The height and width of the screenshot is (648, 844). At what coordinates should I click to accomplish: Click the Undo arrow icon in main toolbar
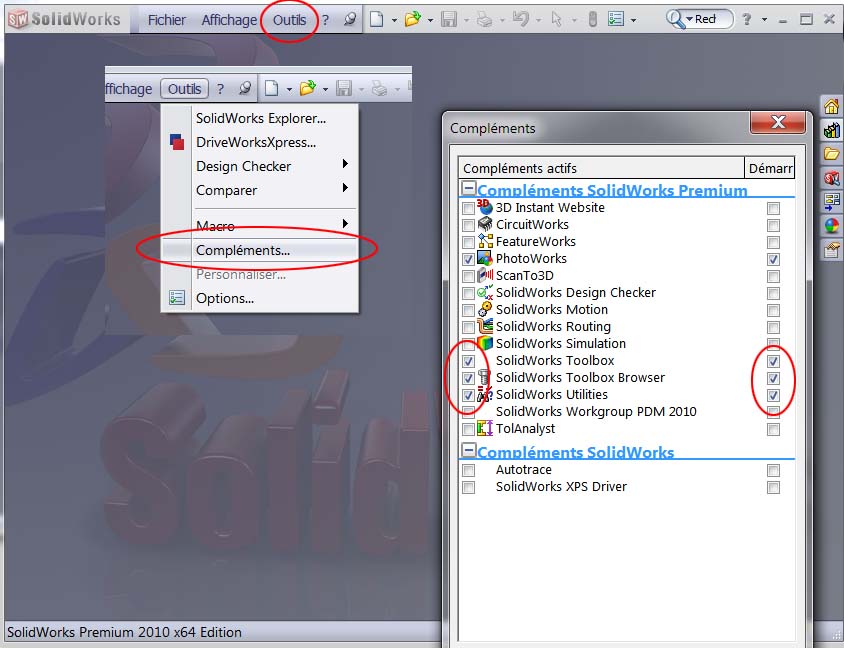(x=520, y=20)
